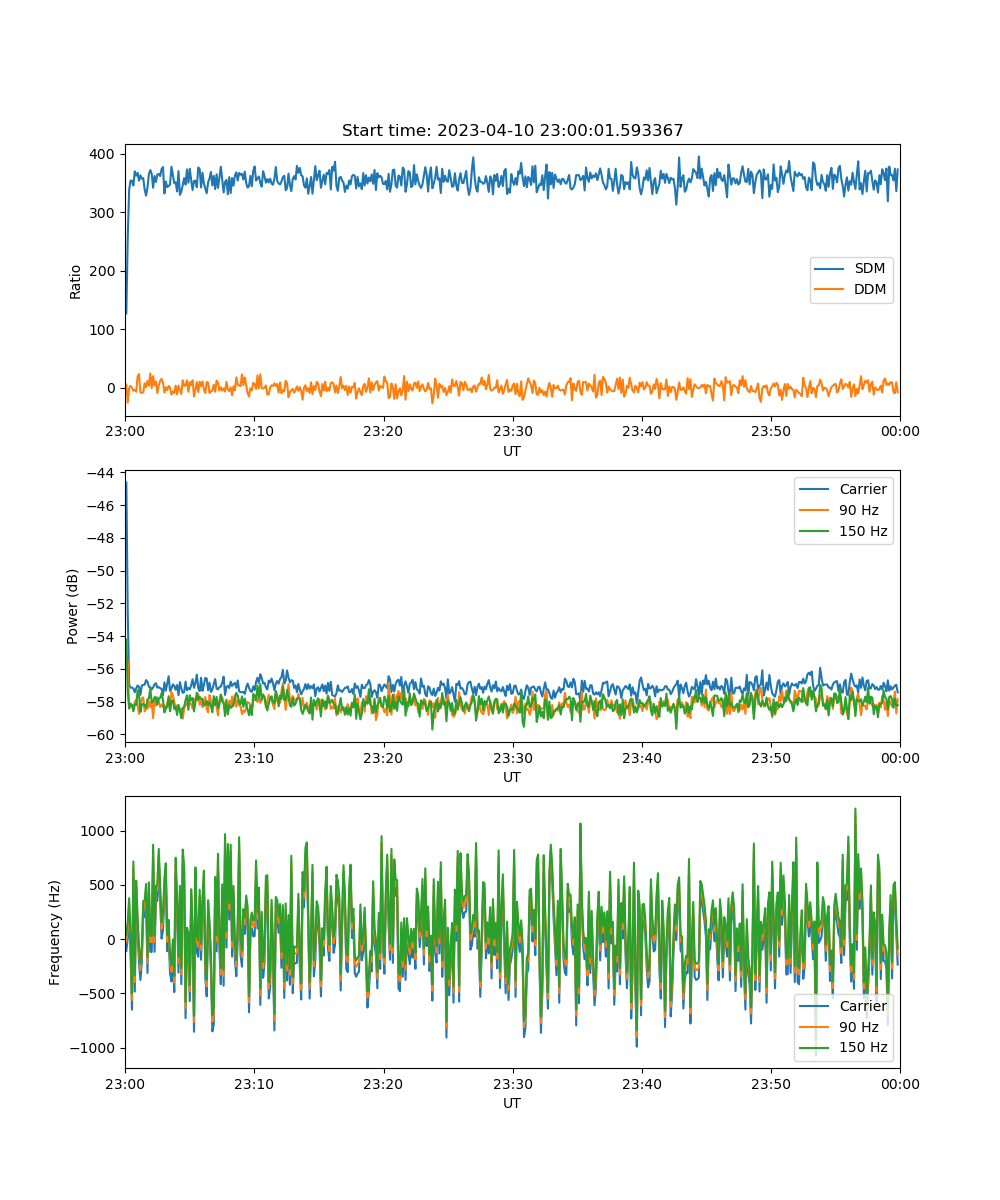Click the "23:10" tick under the Frequency plot
The width and height of the screenshot is (1000, 1200).
click(x=254, y=1084)
